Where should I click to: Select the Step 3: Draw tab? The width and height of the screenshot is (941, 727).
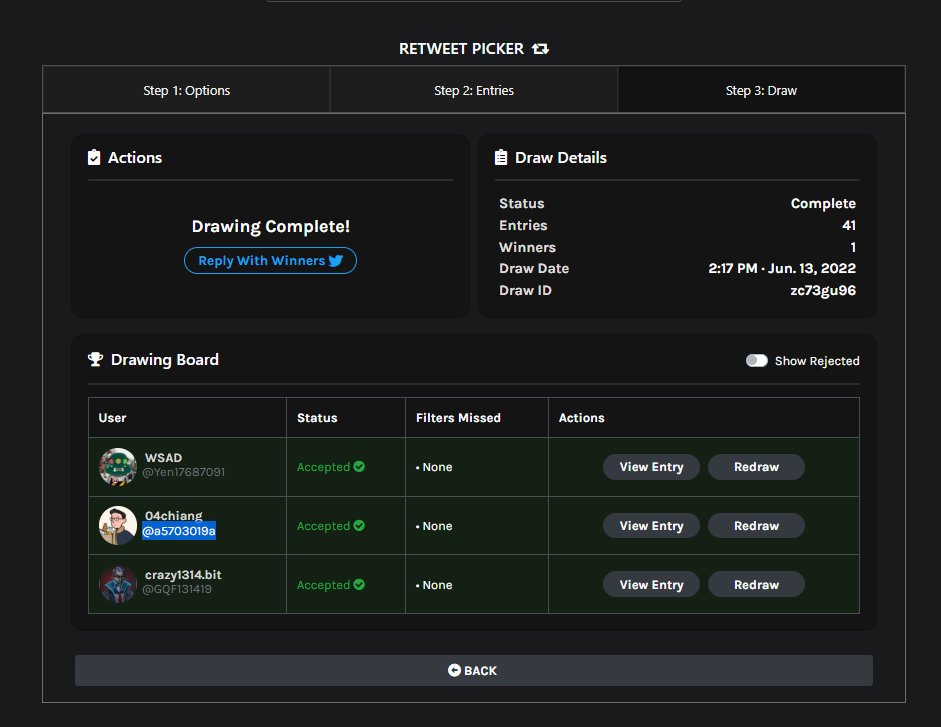click(761, 90)
